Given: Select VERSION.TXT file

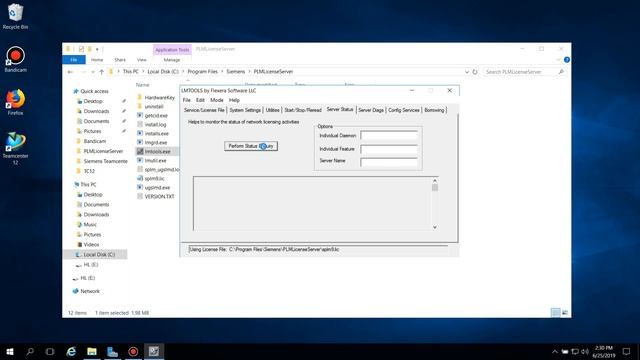Looking at the screenshot, I should click(159, 196).
